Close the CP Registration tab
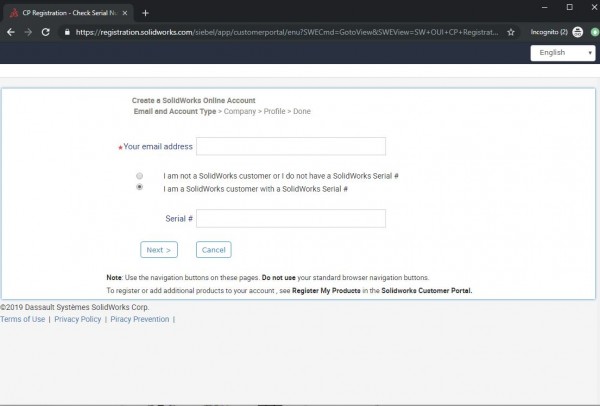 [125, 13]
